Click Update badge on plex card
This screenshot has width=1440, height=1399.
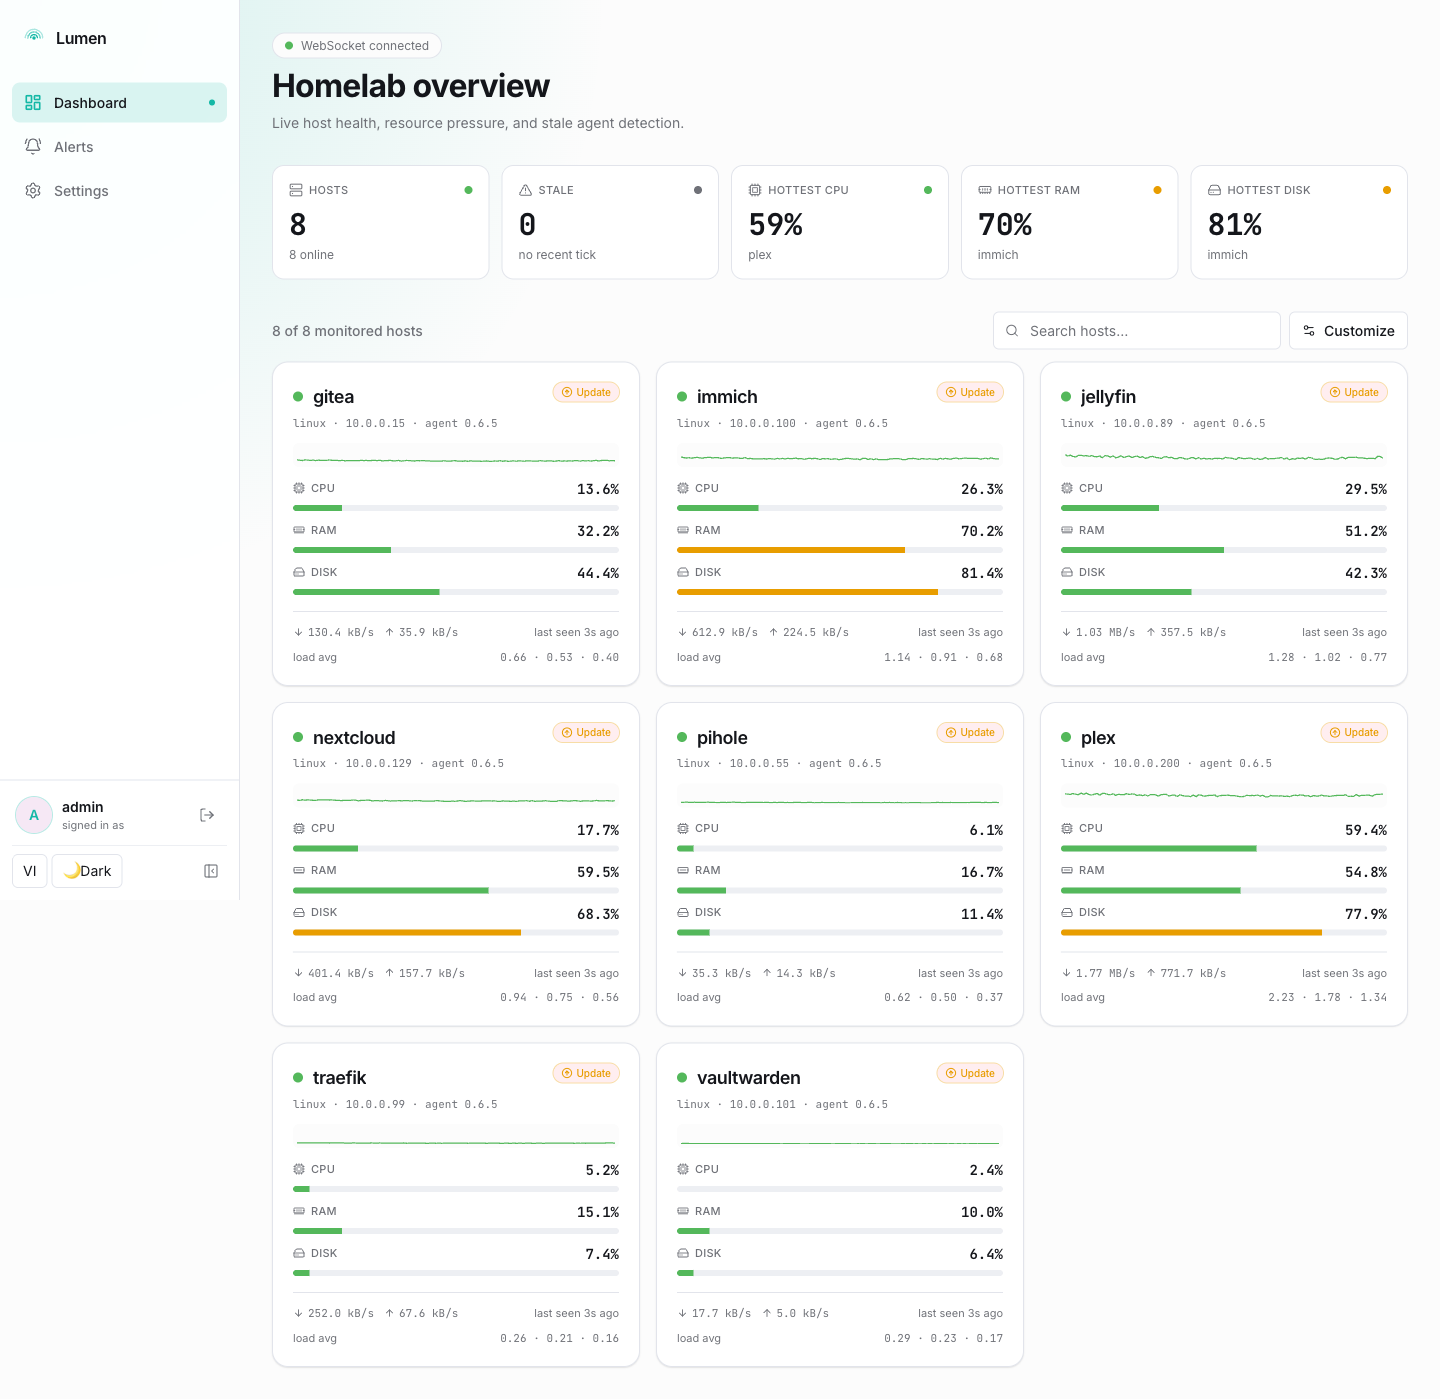pos(1354,732)
